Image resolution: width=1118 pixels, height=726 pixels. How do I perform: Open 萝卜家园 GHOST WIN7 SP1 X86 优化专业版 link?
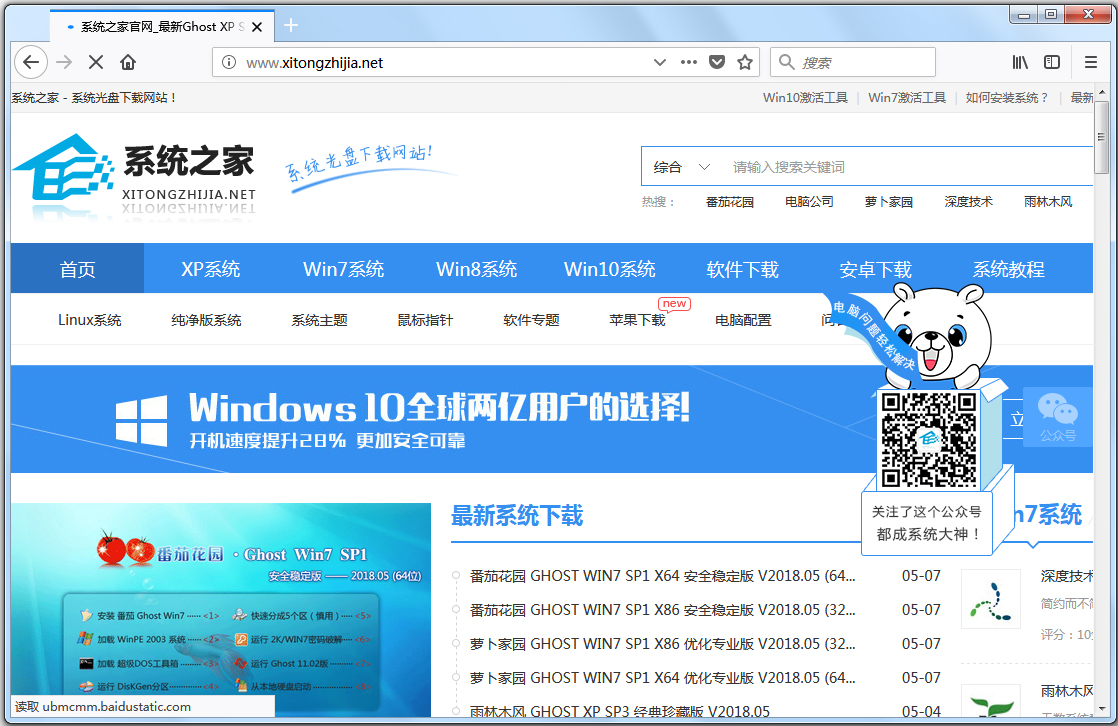[662, 643]
